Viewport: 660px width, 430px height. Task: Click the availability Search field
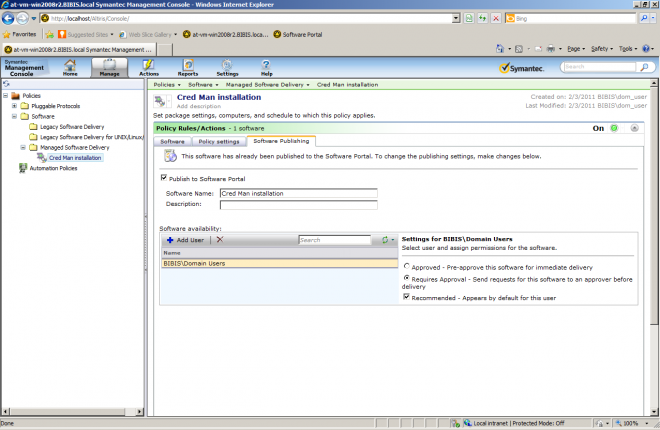pos(335,240)
